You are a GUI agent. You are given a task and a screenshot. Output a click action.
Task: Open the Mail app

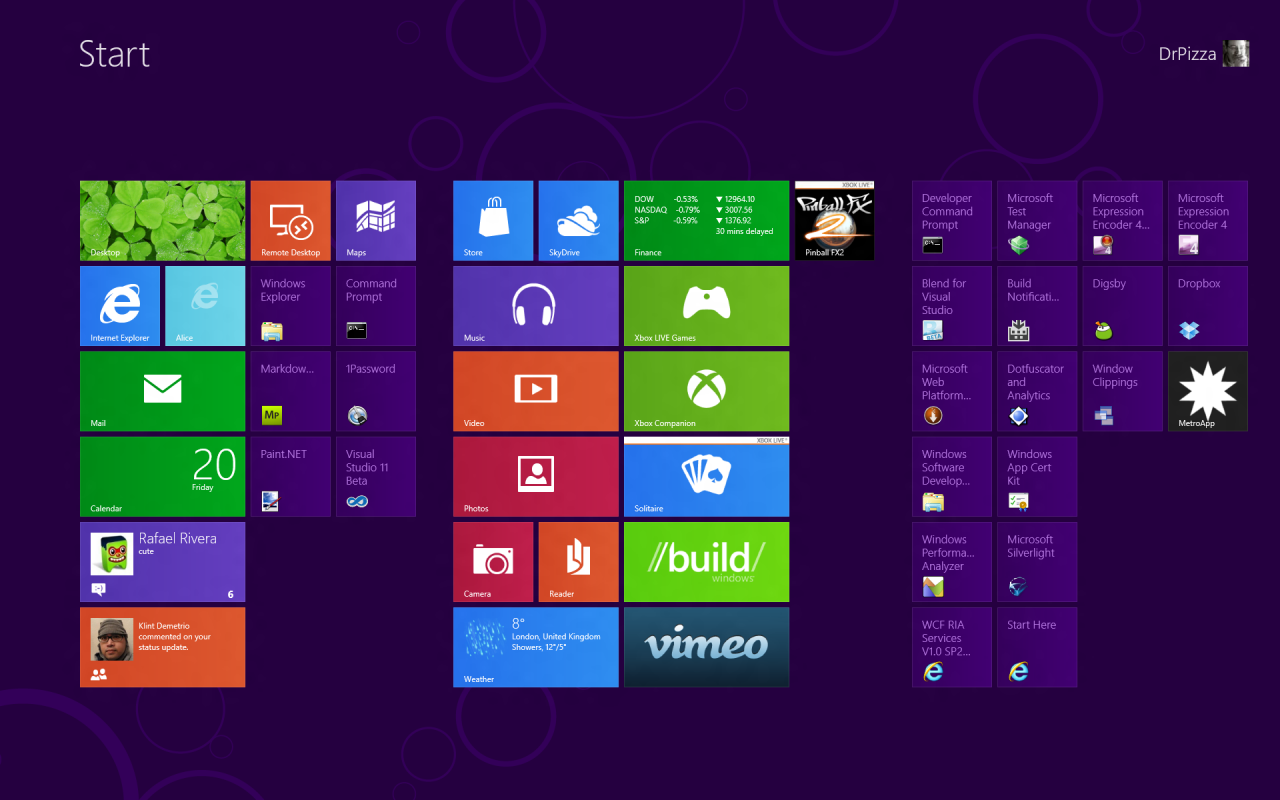[x=162, y=391]
